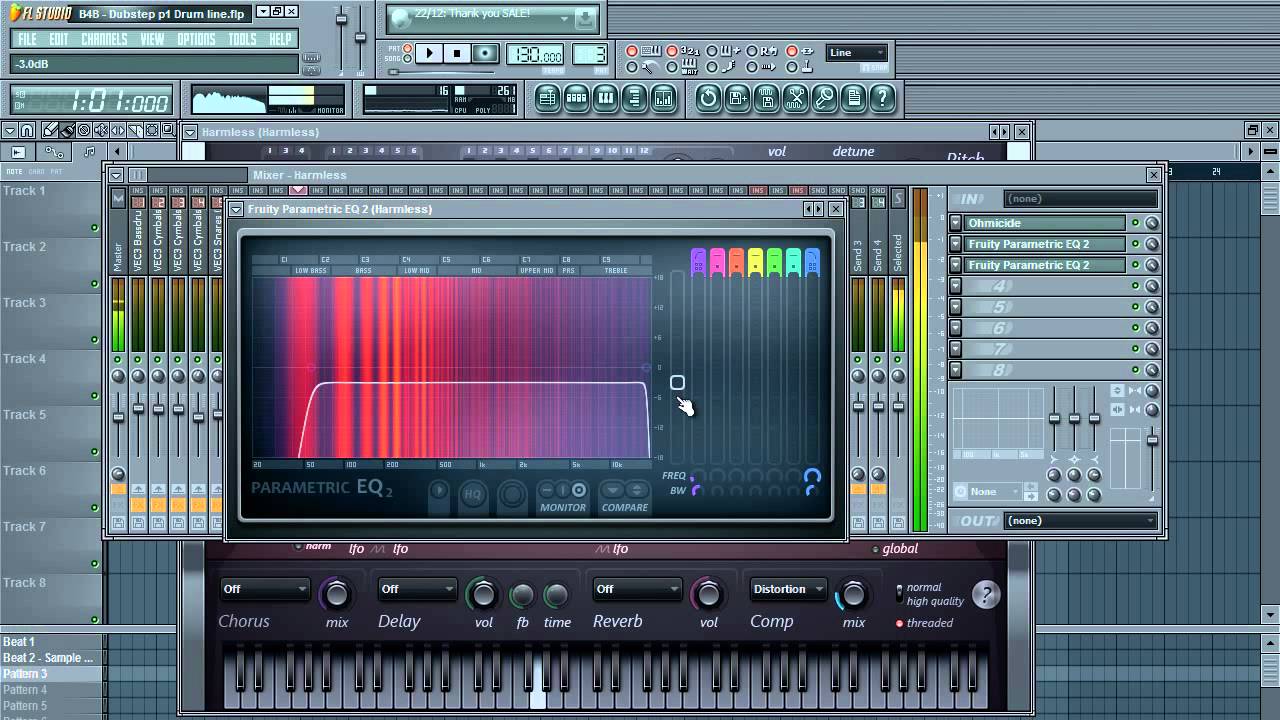Toggle mute LED for Send 3 mixer track

point(858,360)
